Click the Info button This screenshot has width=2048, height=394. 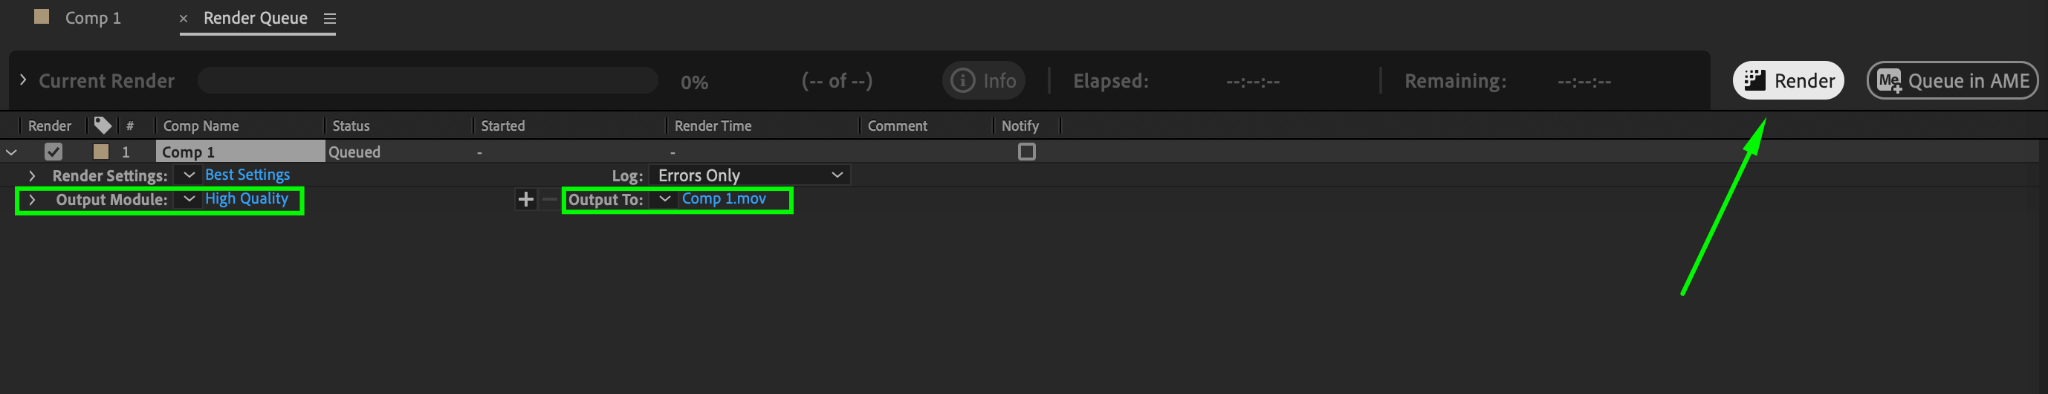click(984, 81)
